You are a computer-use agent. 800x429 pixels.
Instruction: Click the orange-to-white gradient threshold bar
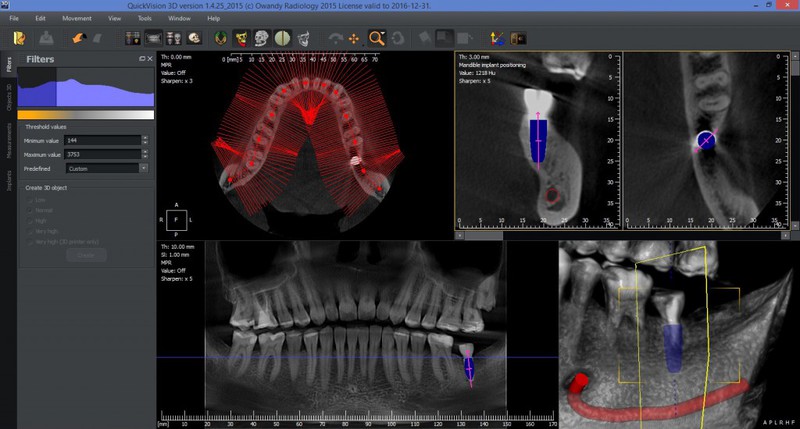click(86, 115)
